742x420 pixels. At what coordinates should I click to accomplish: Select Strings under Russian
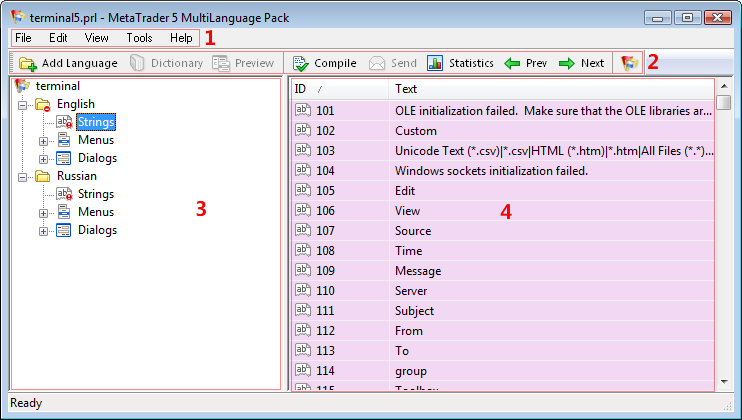96,194
